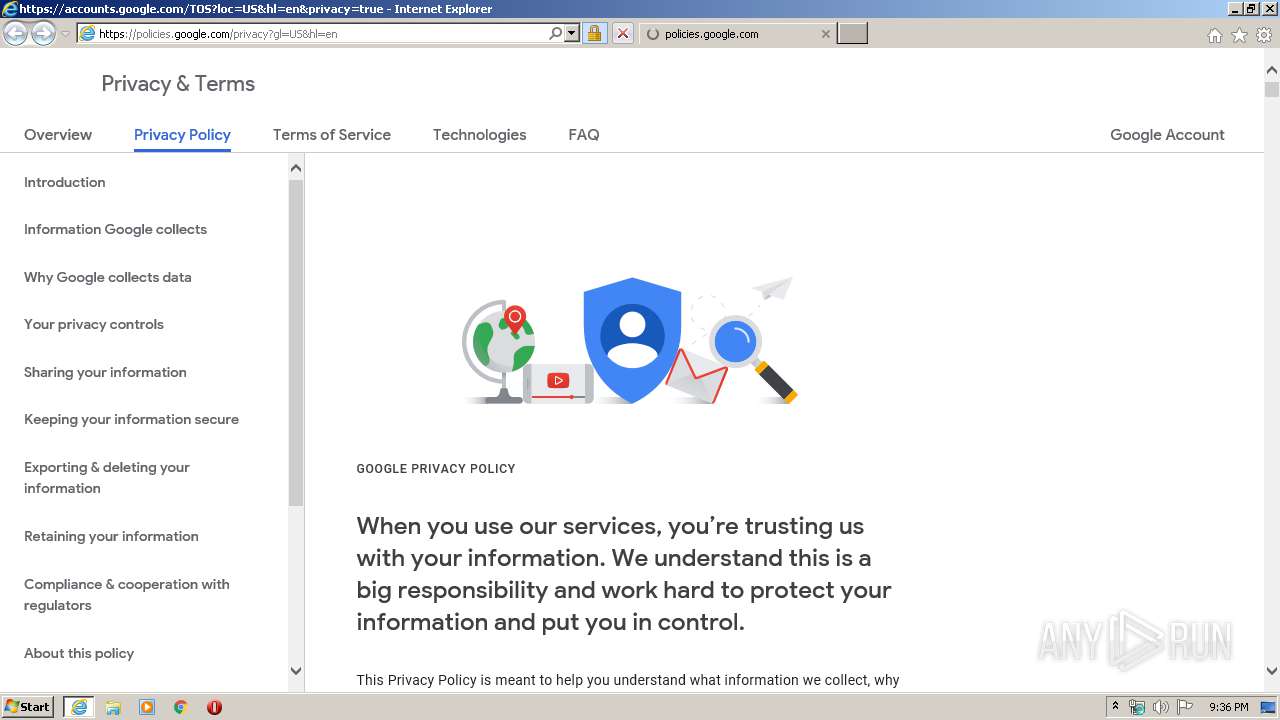This screenshot has width=1280, height=720.
Task: Open Your privacy controls section
Action: [94, 324]
